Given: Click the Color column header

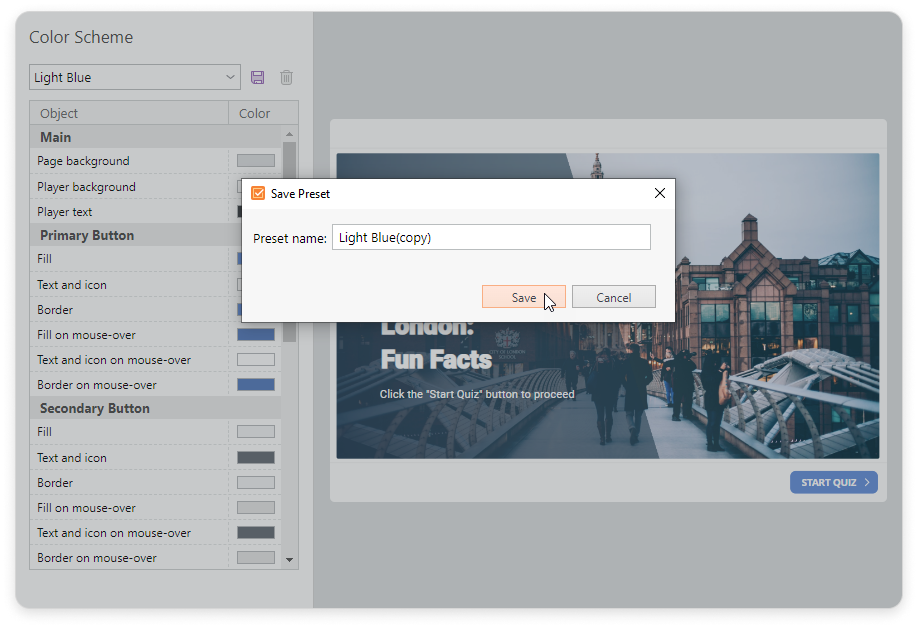Looking at the screenshot, I should pyautogui.click(x=255, y=113).
